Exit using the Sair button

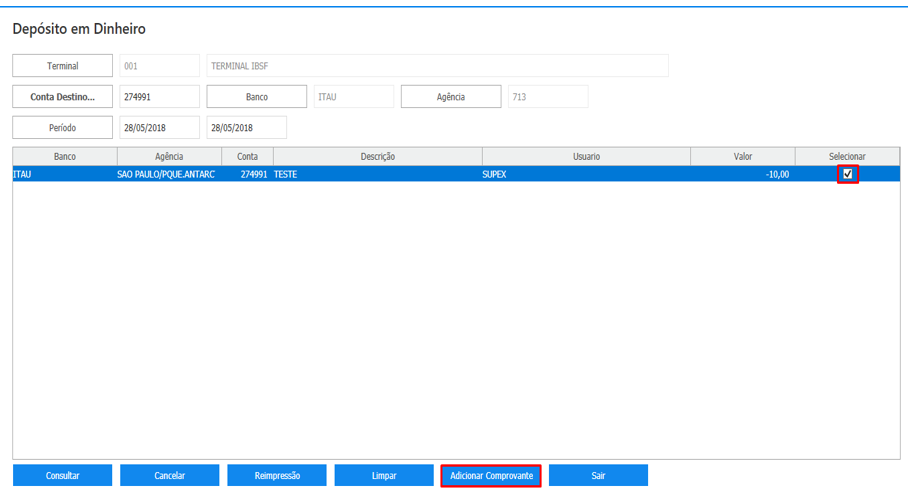(598, 475)
